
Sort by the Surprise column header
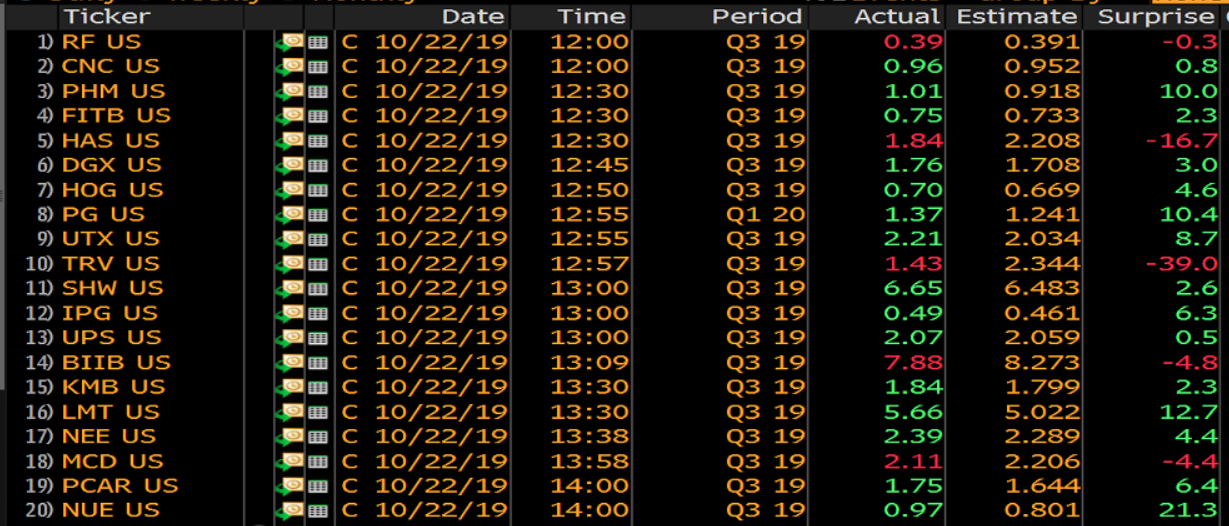click(x=1158, y=17)
